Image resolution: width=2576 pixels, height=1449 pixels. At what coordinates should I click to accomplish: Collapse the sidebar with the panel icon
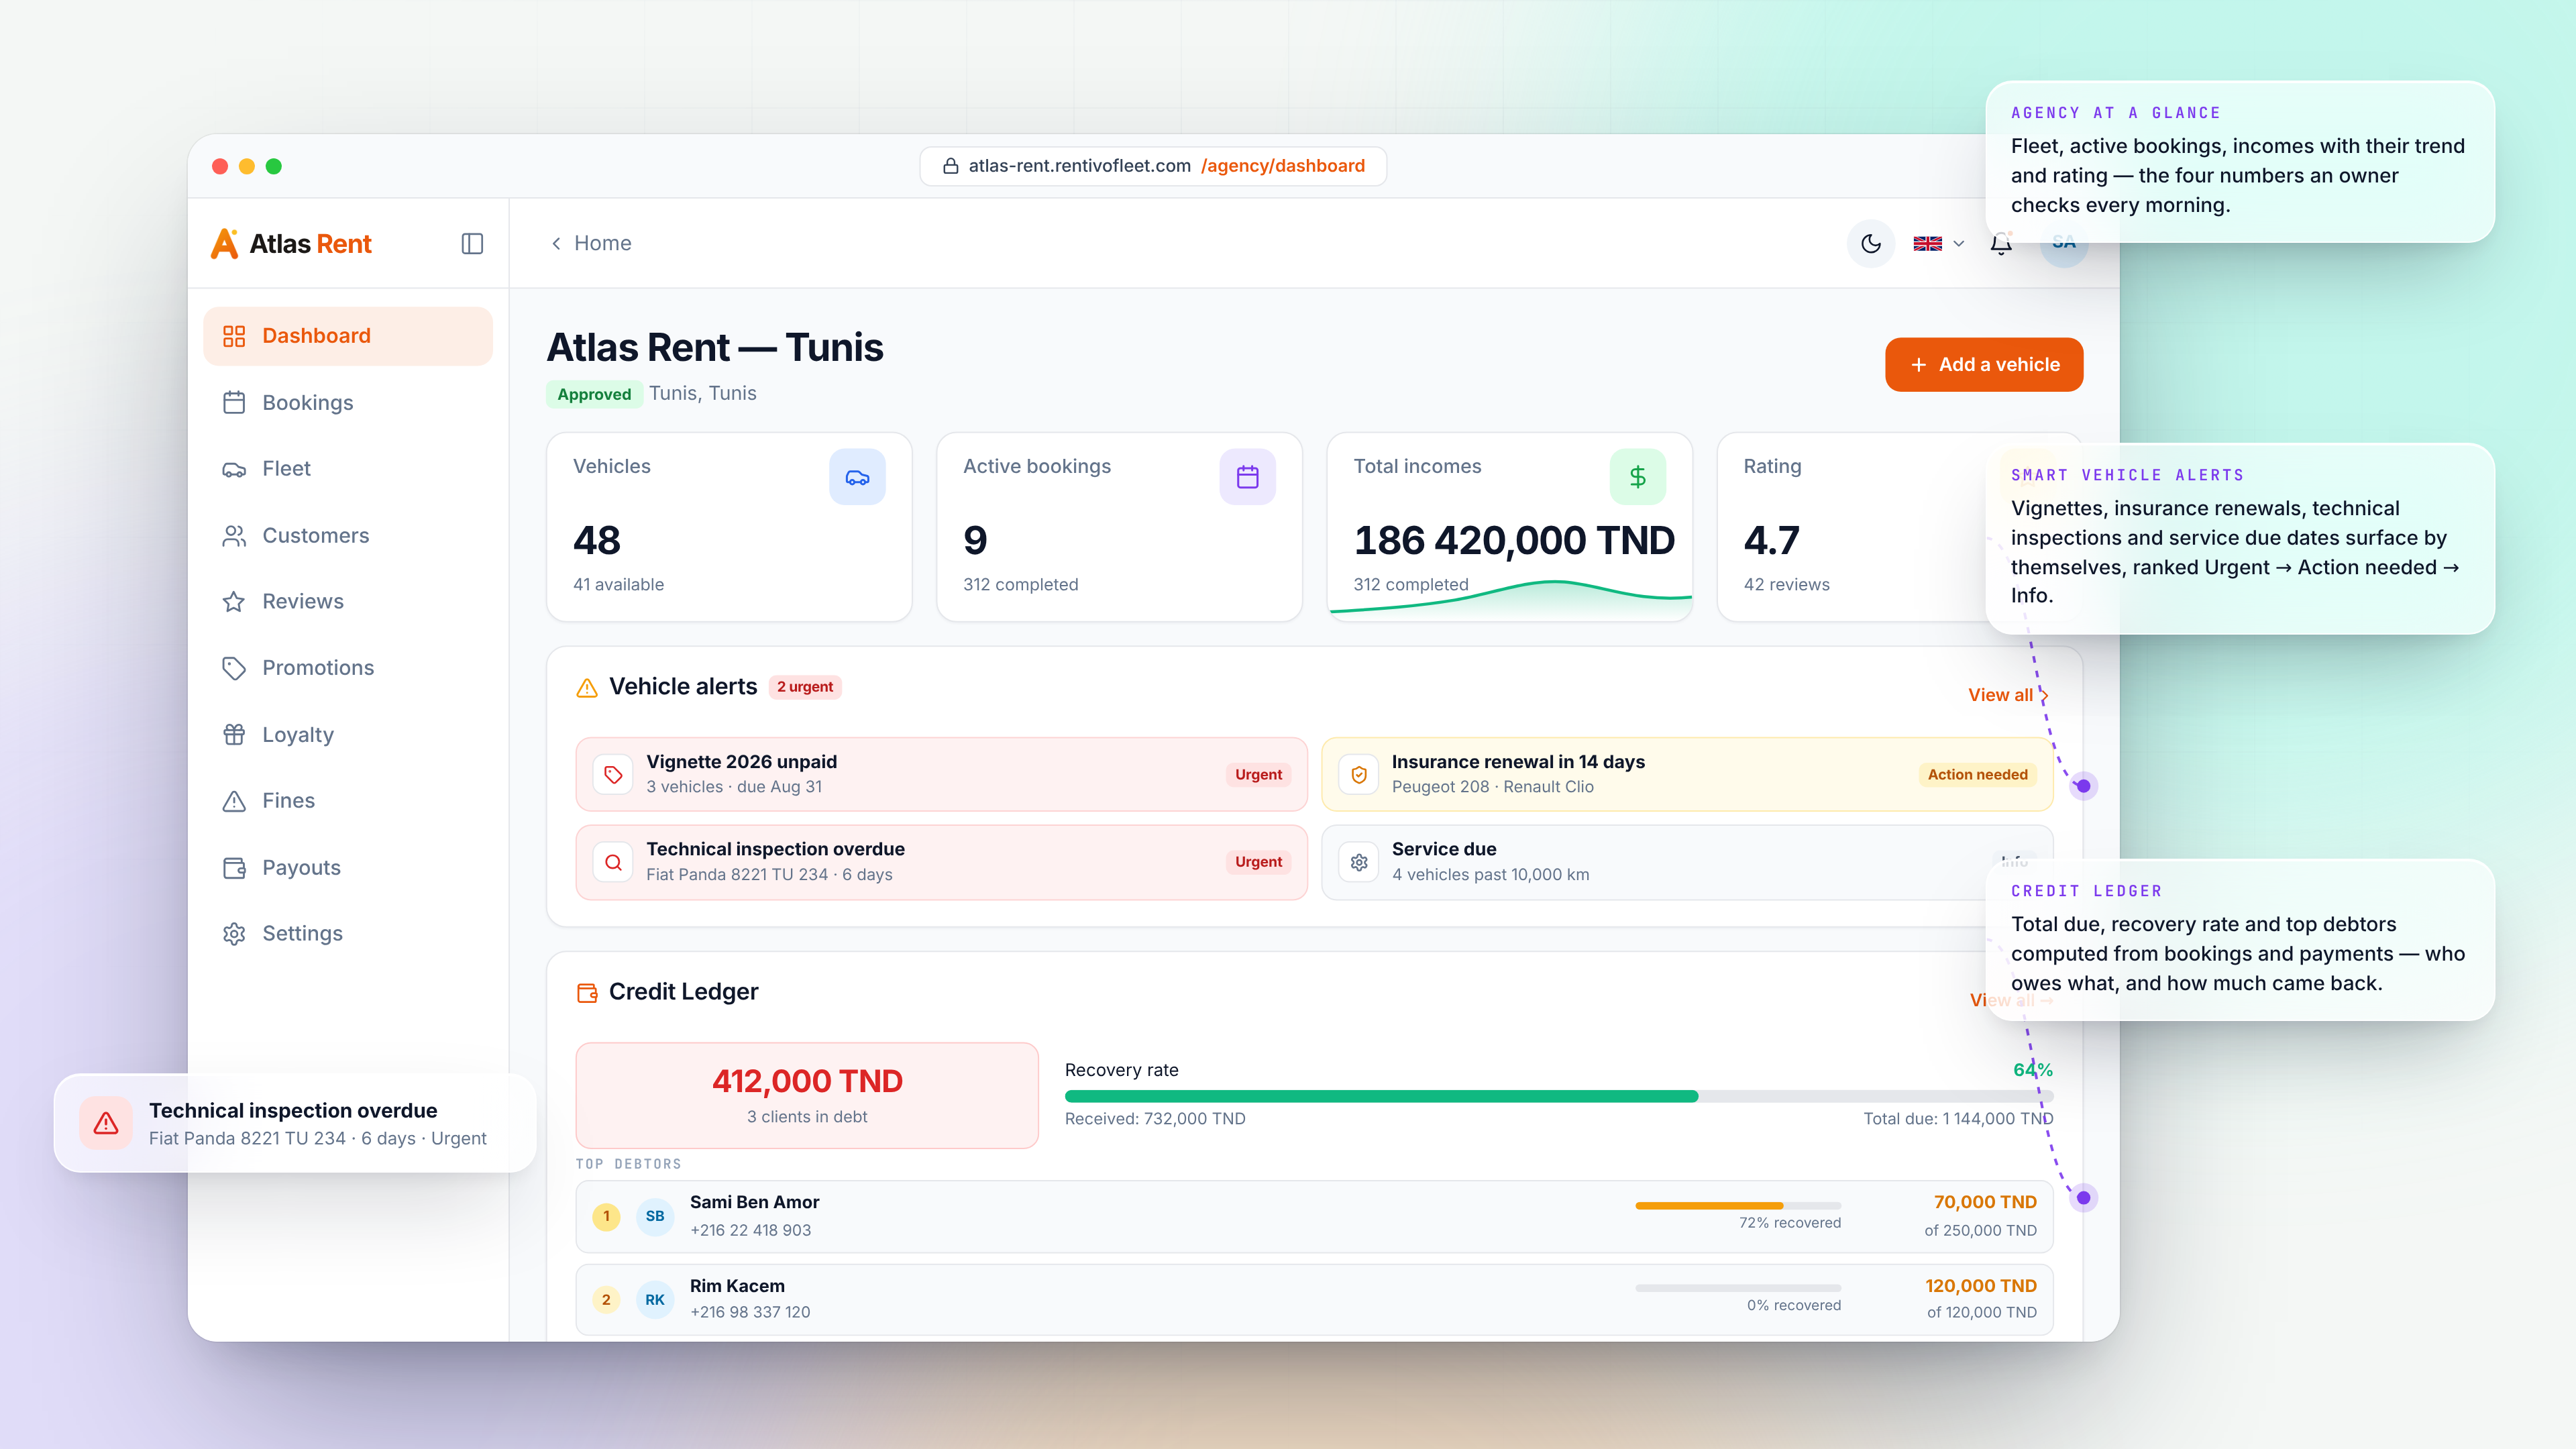point(472,243)
